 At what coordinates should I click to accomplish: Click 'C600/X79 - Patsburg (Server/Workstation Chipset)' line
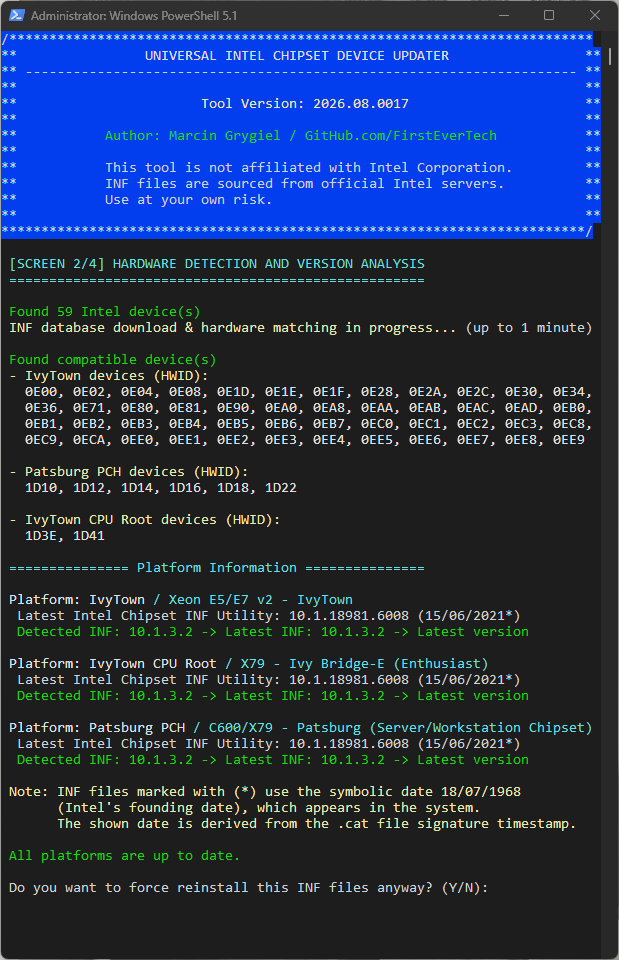tap(400, 727)
